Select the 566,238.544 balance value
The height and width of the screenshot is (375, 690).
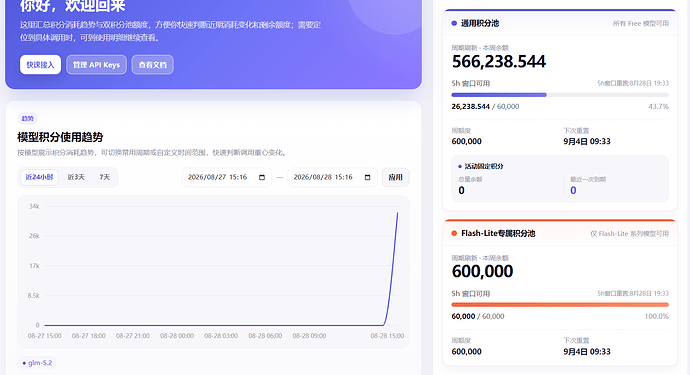[x=499, y=62]
